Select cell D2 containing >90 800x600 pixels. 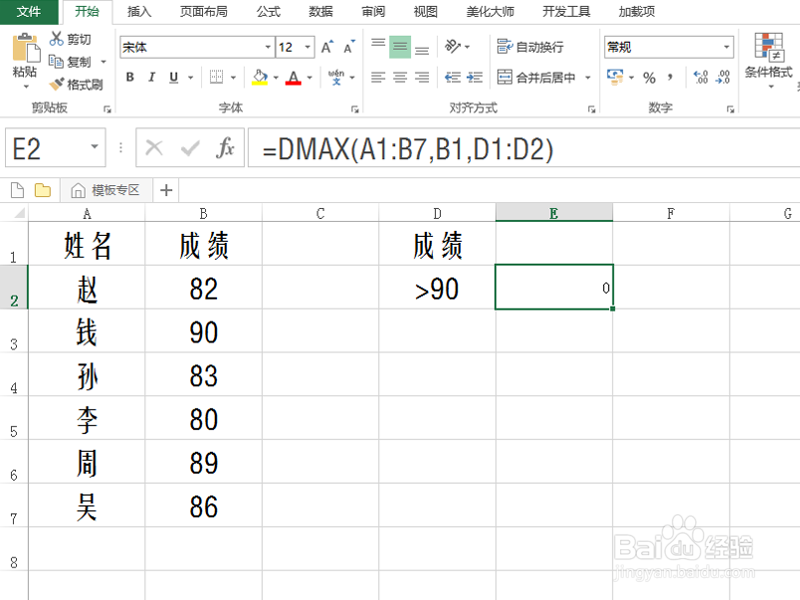point(437,287)
